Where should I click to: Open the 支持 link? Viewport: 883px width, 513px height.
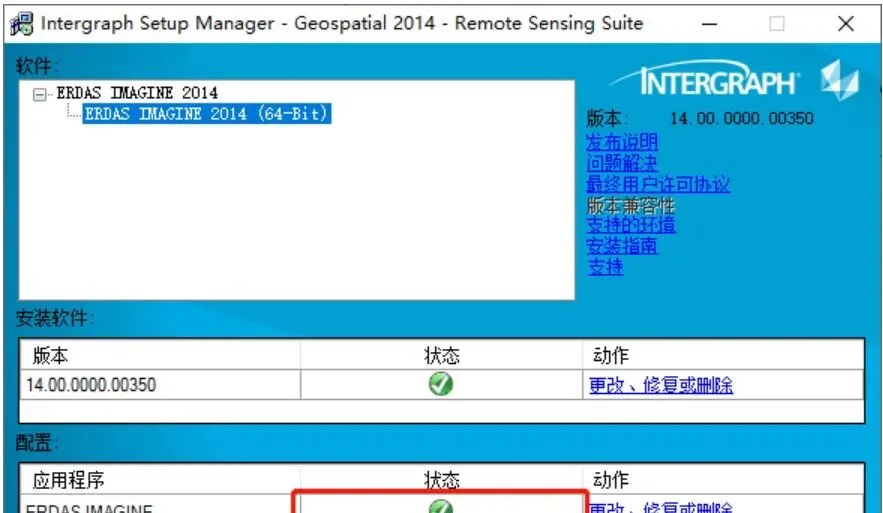coord(605,266)
